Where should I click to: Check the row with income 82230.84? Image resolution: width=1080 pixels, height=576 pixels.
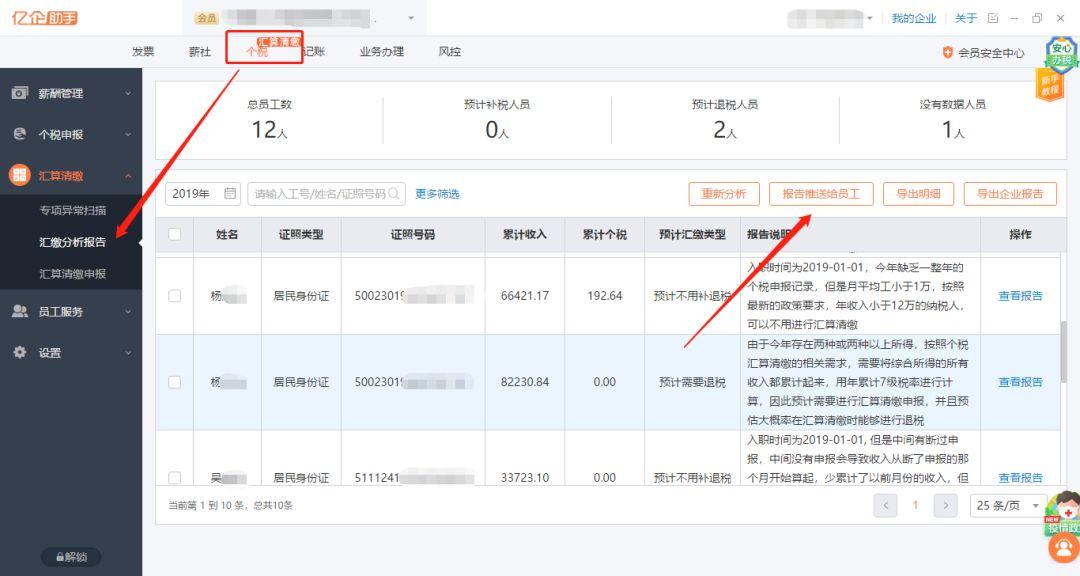(175, 382)
